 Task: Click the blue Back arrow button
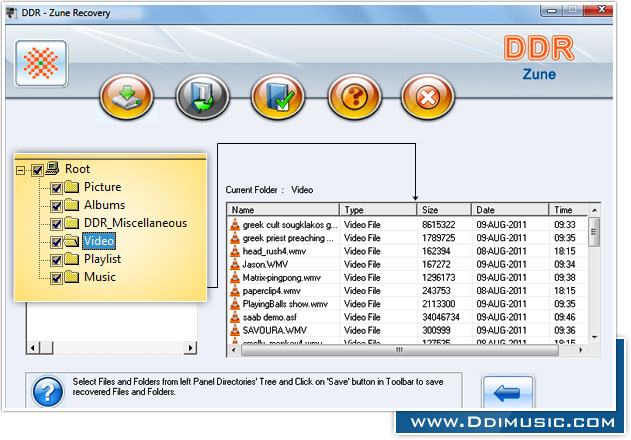pos(508,392)
